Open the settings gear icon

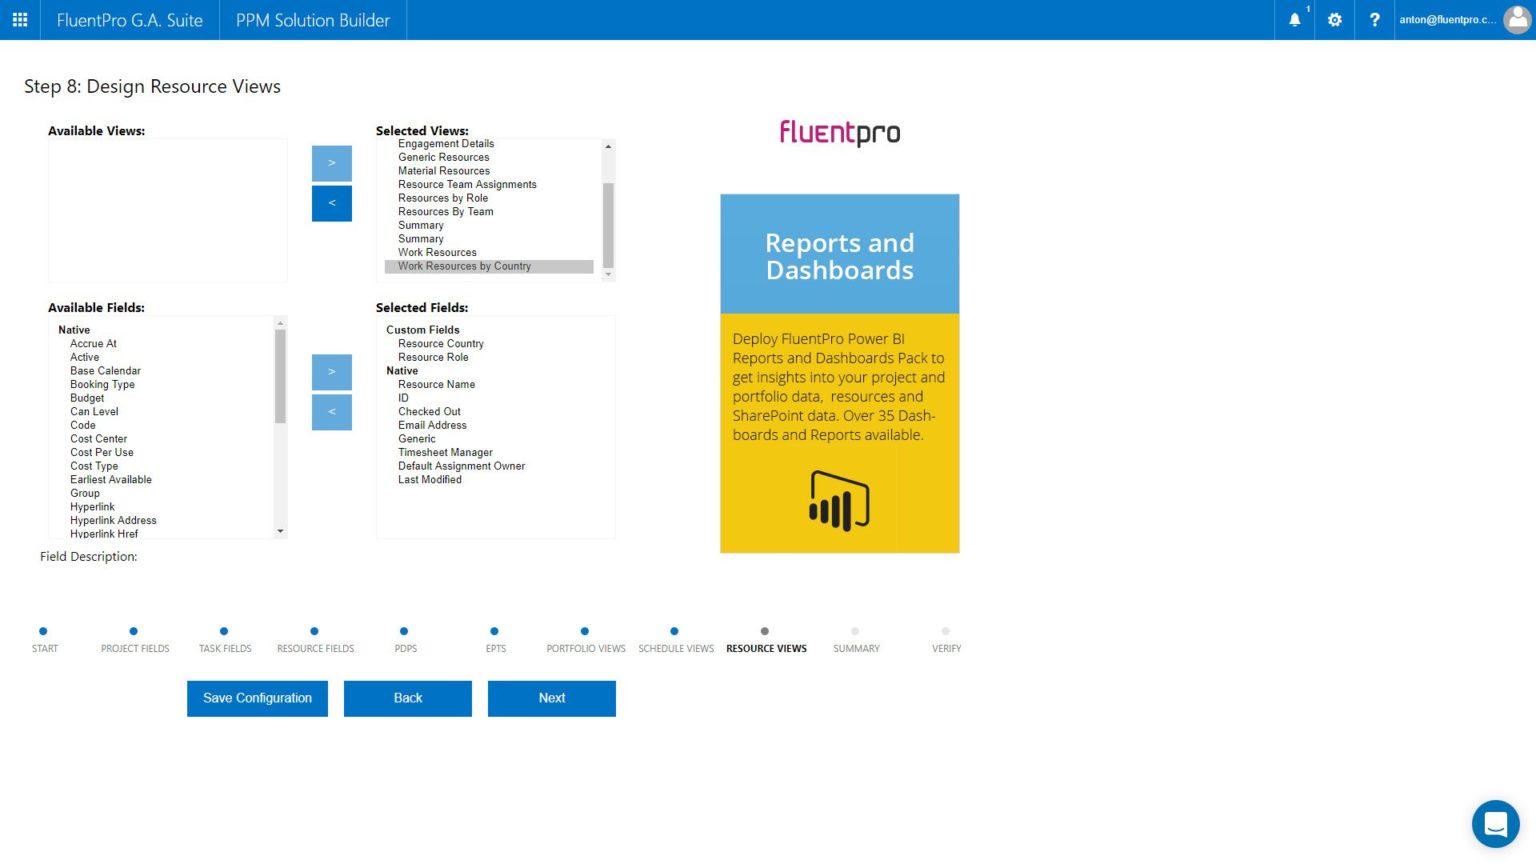point(1334,19)
